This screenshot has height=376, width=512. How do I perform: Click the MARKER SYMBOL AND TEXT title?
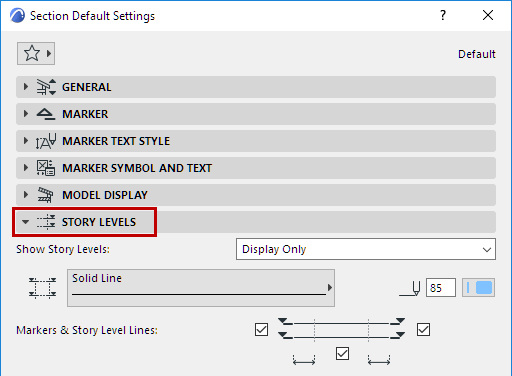click(137, 168)
